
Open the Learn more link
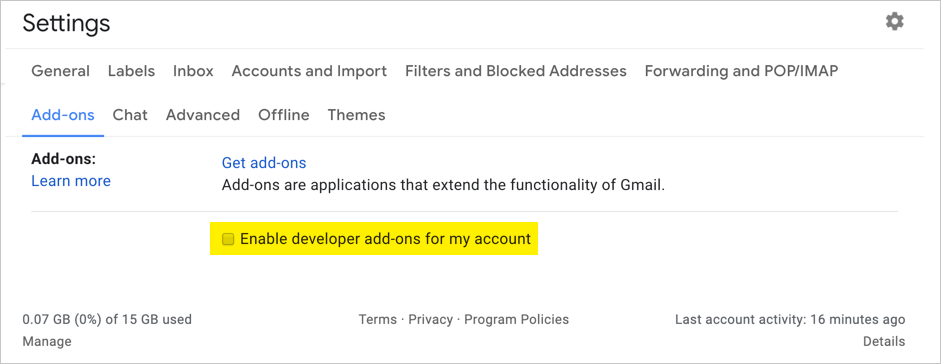[x=71, y=181]
